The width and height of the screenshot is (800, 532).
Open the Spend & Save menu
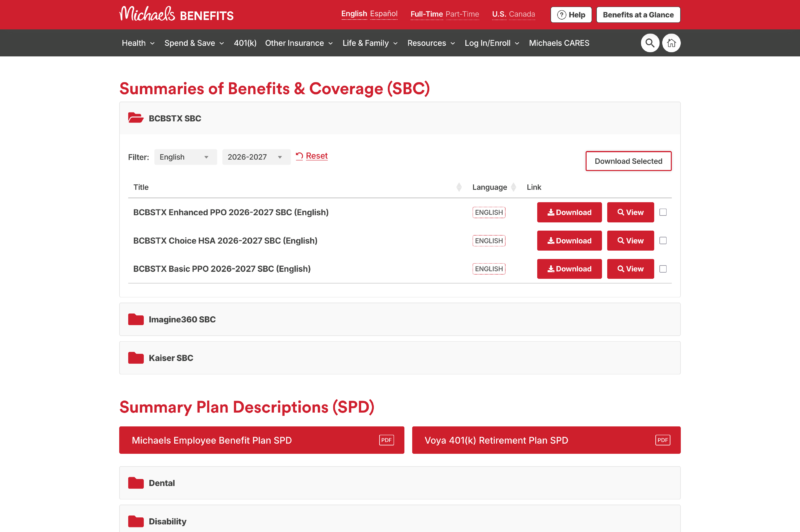pyautogui.click(x=194, y=43)
